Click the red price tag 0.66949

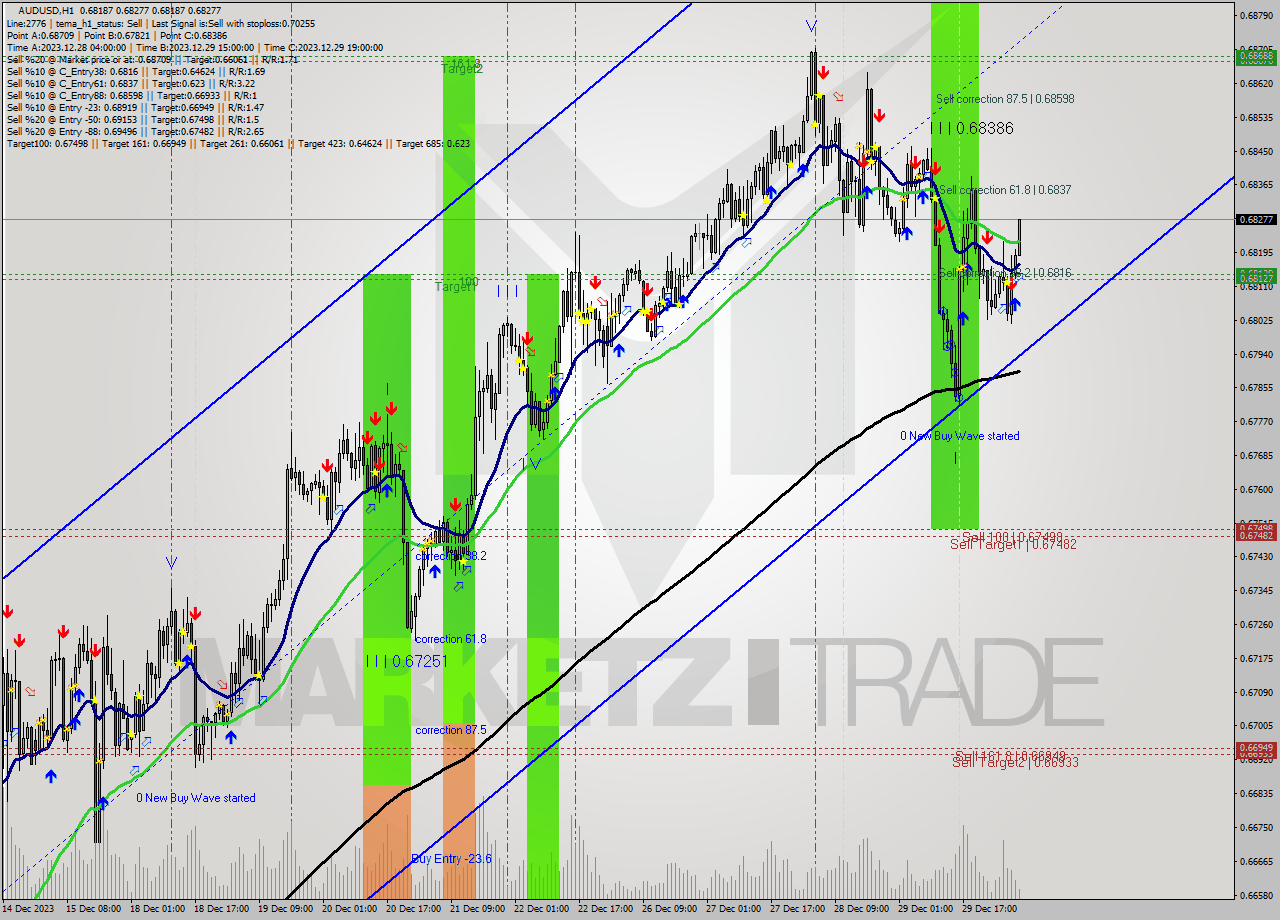point(1256,747)
